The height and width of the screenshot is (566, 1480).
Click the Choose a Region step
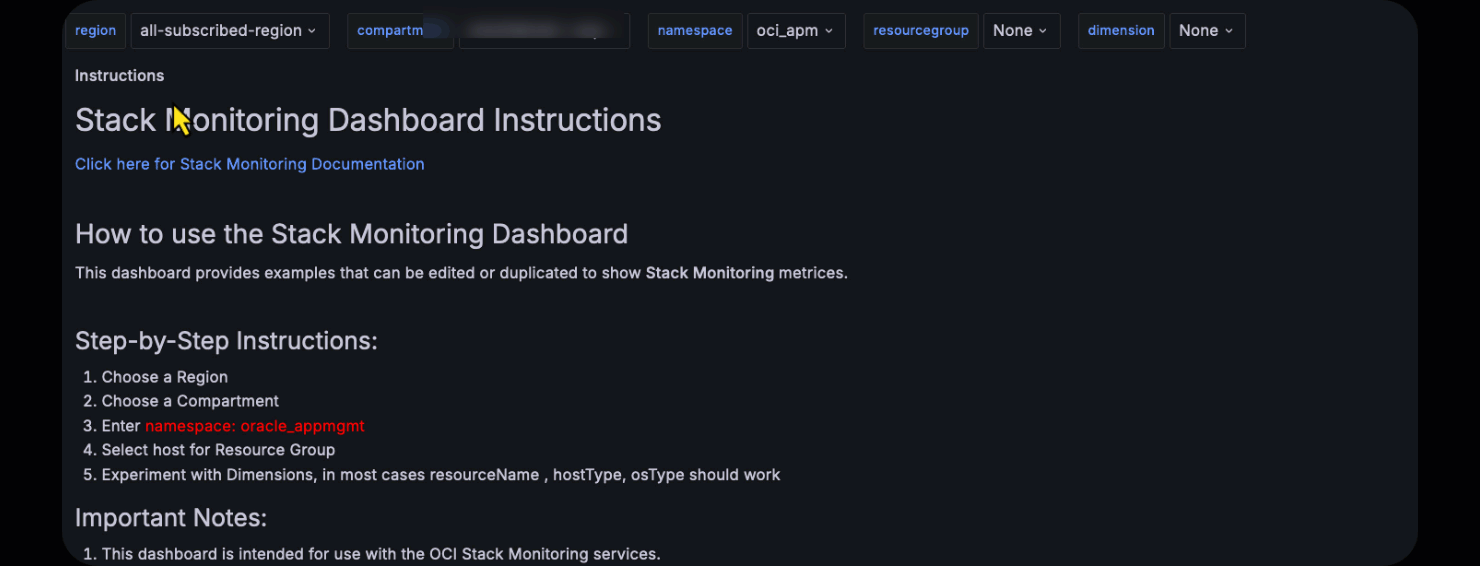pos(165,377)
